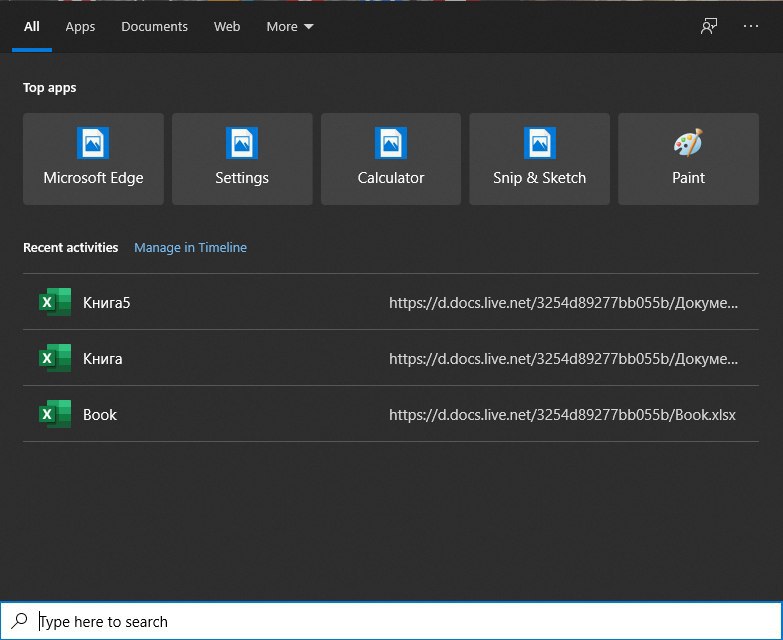Switch to the Apps tab
783x640 pixels.
[x=80, y=26]
